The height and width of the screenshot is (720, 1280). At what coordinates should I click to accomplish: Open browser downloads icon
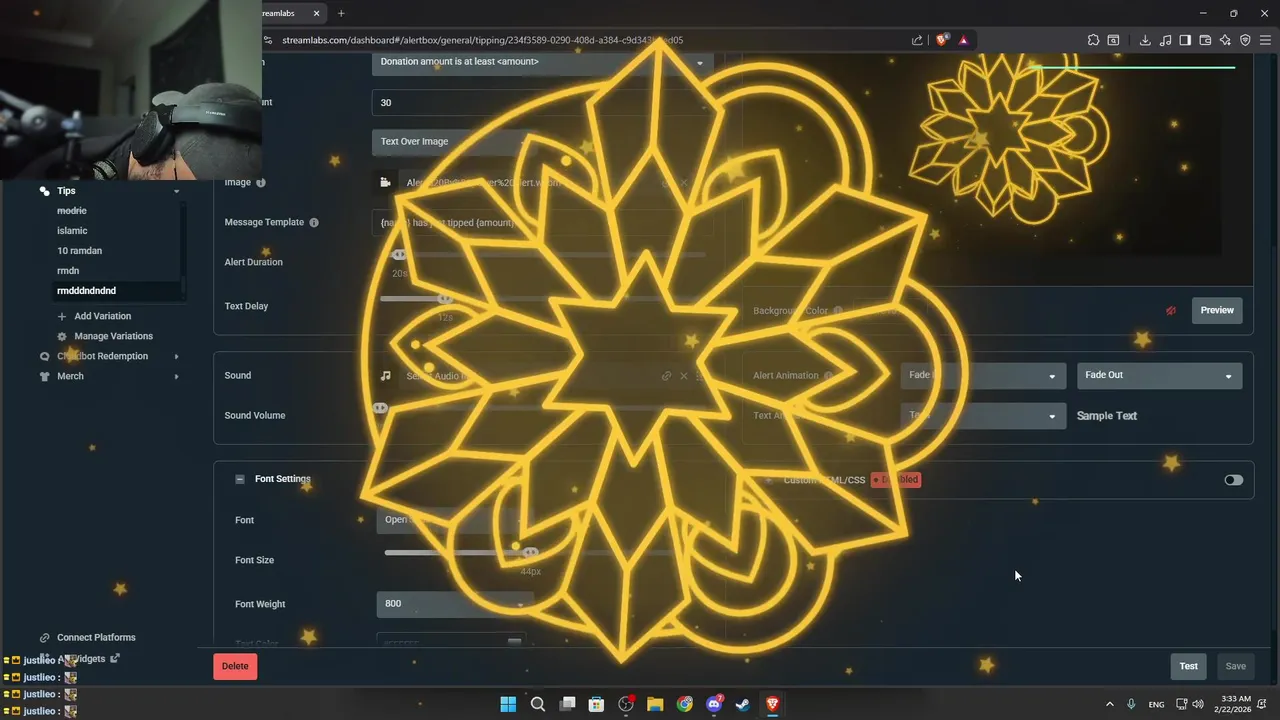(1145, 40)
